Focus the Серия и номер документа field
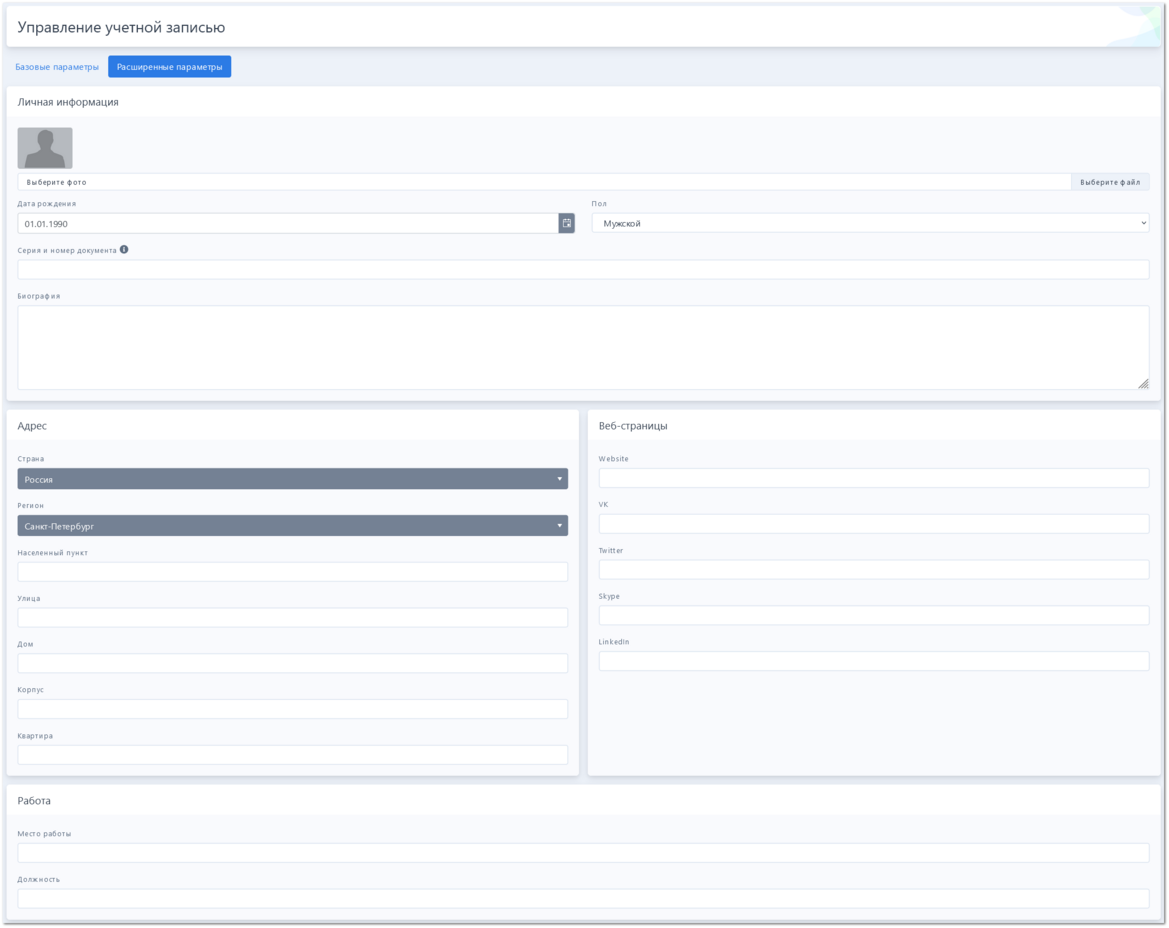The height and width of the screenshot is (928, 1169). click(583, 270)
